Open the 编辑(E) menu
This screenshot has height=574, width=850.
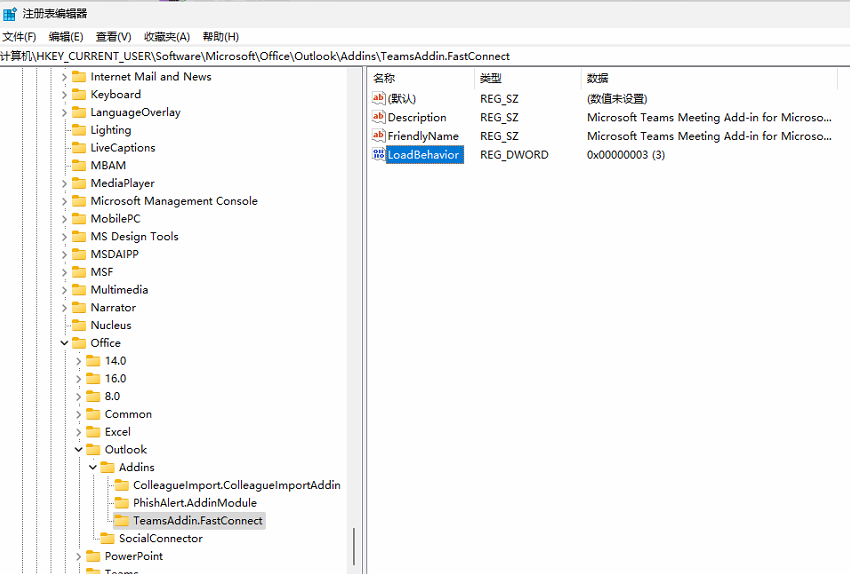(x=66, y=36)
